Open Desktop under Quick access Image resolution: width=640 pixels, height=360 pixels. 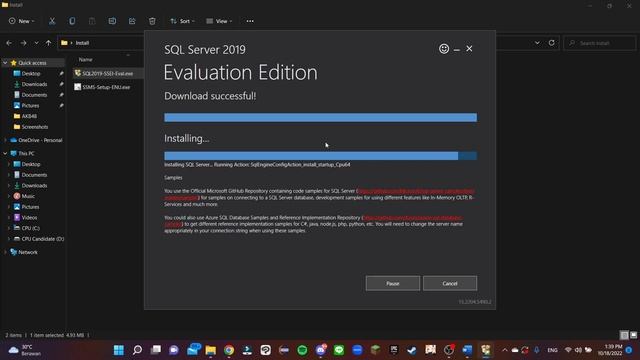click(x=31, y=73)
